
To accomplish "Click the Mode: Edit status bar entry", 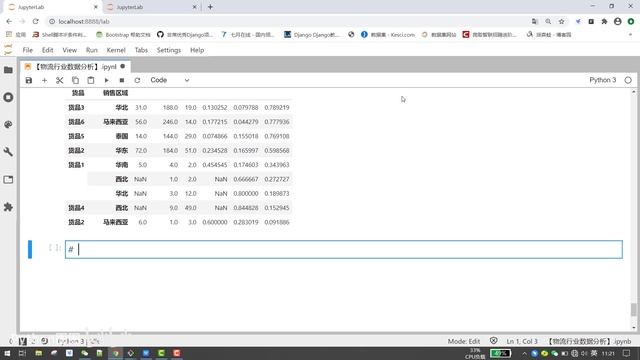I will [464, 341].
